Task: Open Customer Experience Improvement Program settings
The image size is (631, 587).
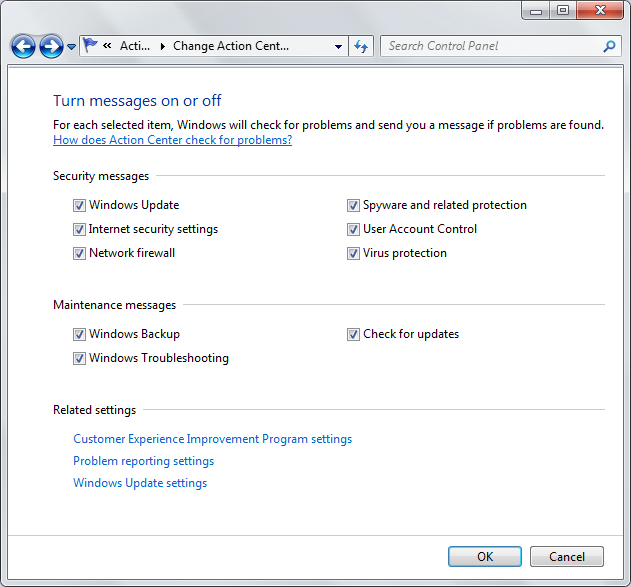Action: (x=212, y=439)
